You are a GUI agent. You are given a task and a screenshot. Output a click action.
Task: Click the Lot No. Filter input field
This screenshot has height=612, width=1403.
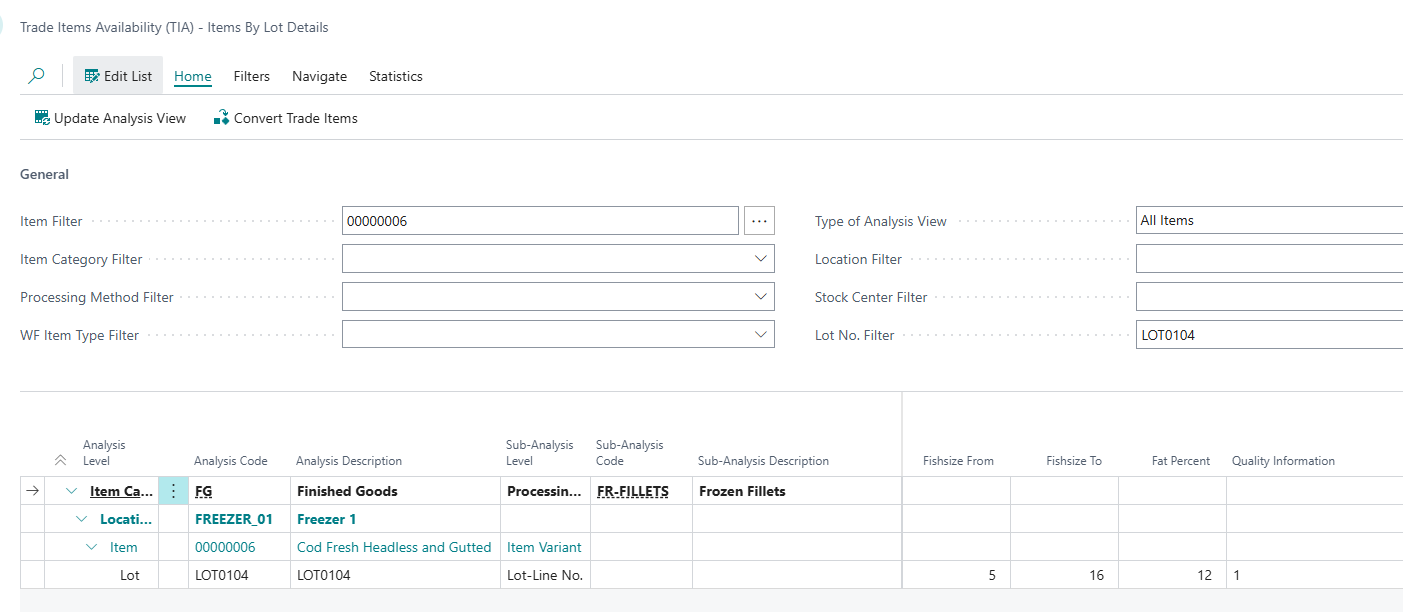(x=1268, y=335)
